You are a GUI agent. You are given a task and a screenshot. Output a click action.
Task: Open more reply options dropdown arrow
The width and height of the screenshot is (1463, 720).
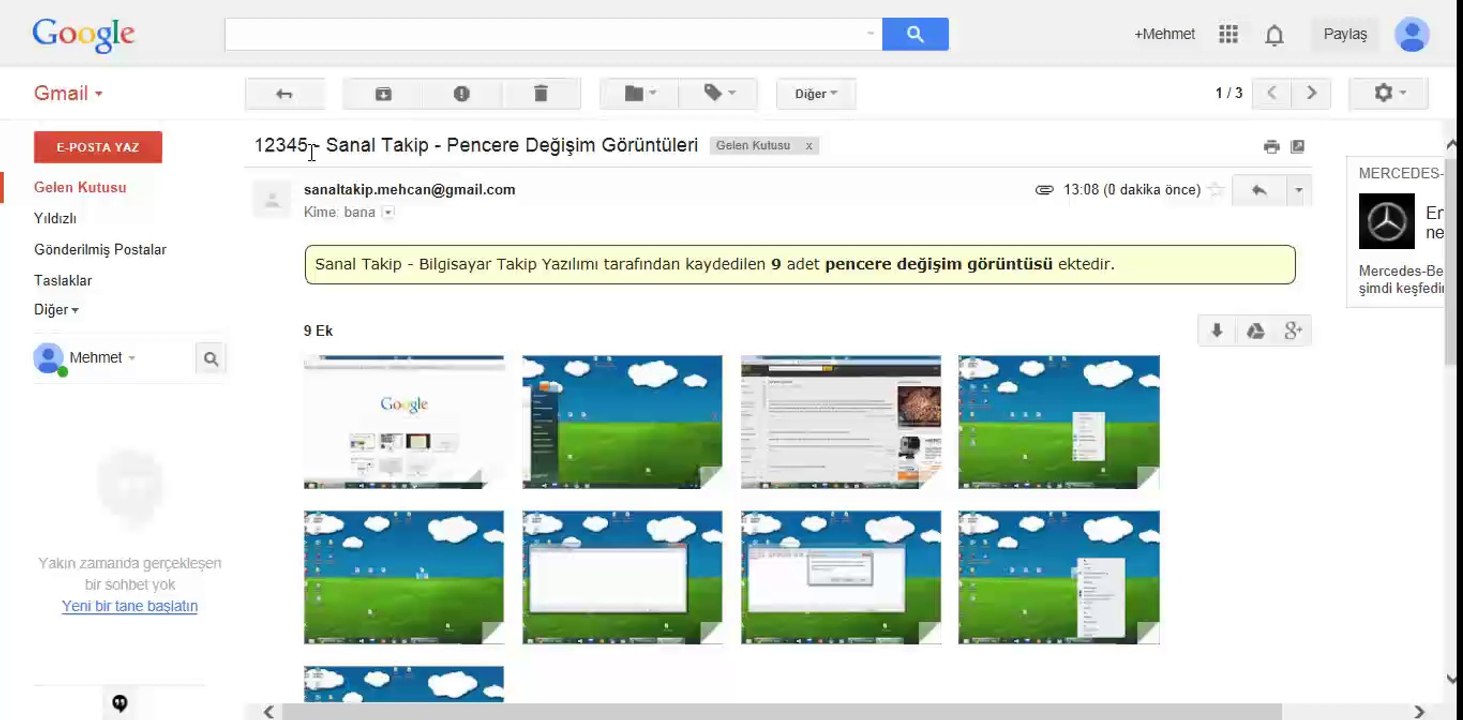(x=1298, y=190)
